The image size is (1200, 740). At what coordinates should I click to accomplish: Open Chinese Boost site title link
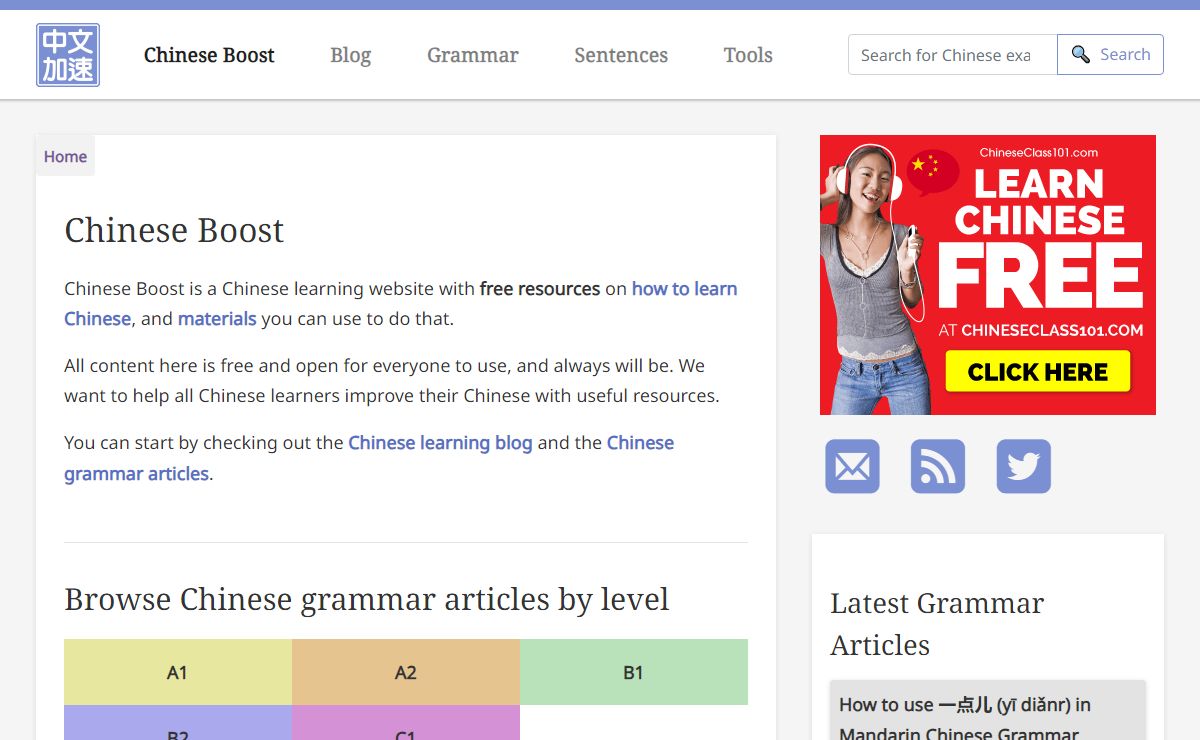[x=209, y=55]
